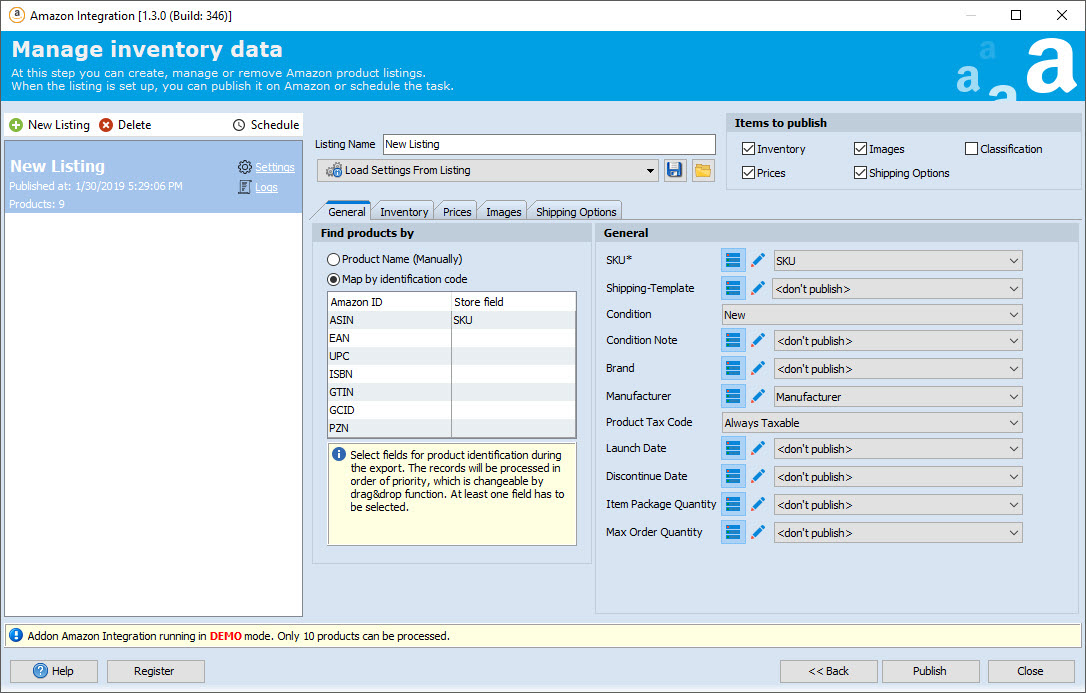The height and width of the screenshot is (693, 1086).
Task: Switch to the Inventory tab
Action: (x=404, y=212)
